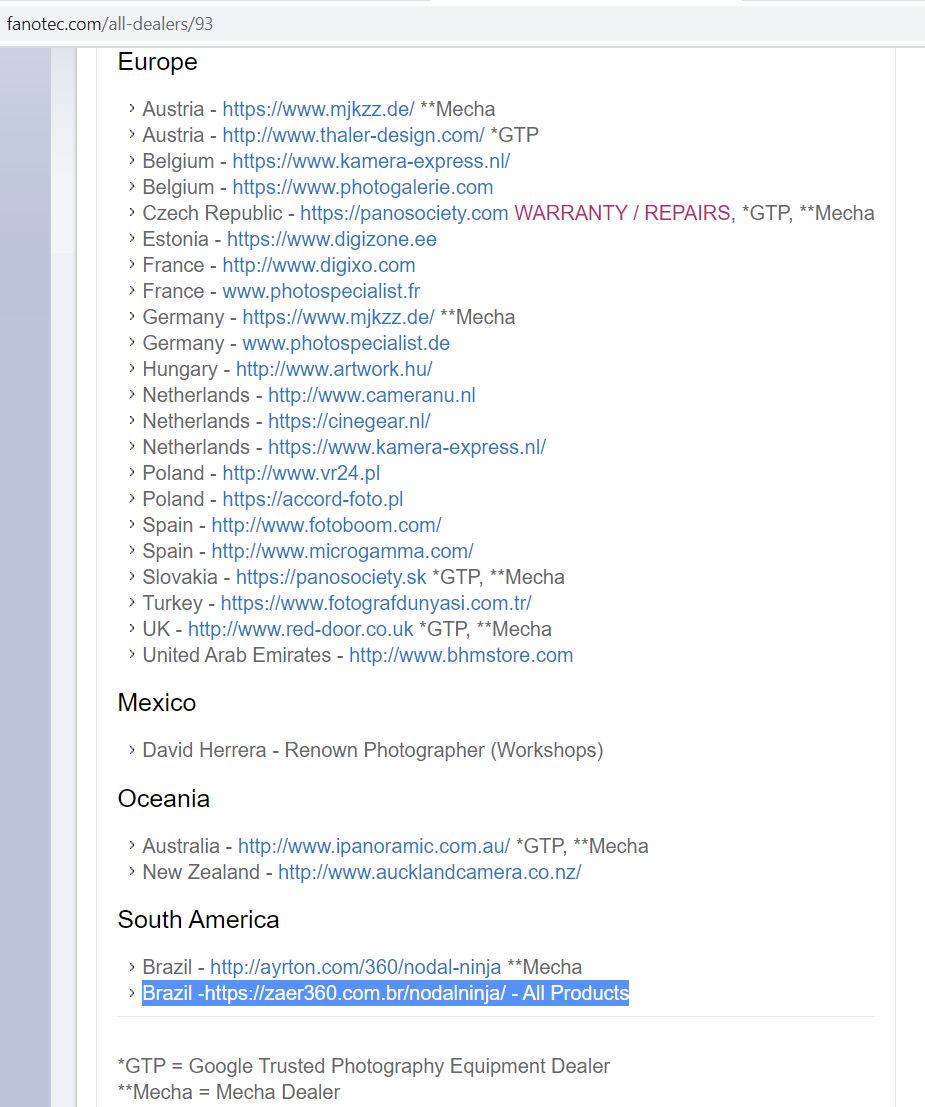Click the Europe section heading
Viewport: 925px width, 1107px height.
point(157,62)
